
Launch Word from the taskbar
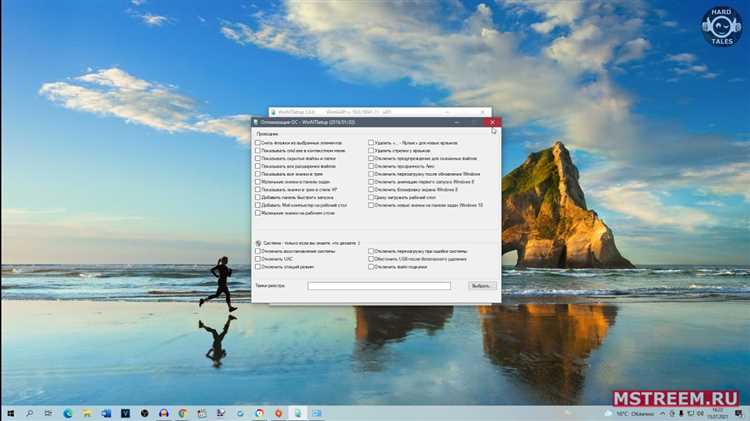[x=107, y=412]
